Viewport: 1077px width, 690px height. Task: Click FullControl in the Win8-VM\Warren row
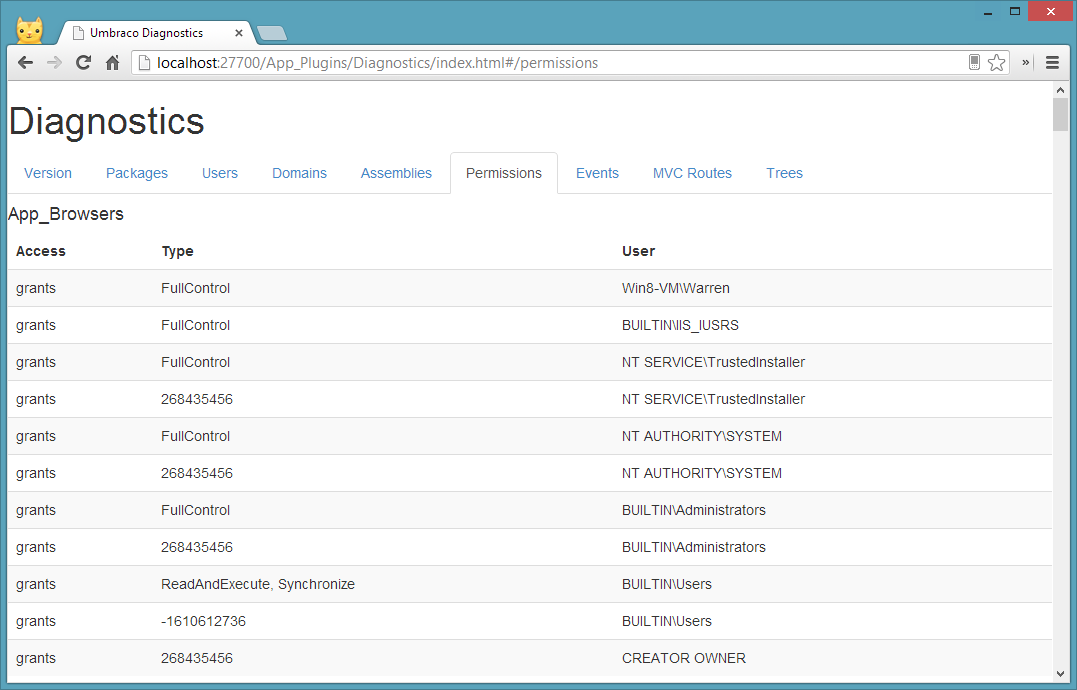196,288
